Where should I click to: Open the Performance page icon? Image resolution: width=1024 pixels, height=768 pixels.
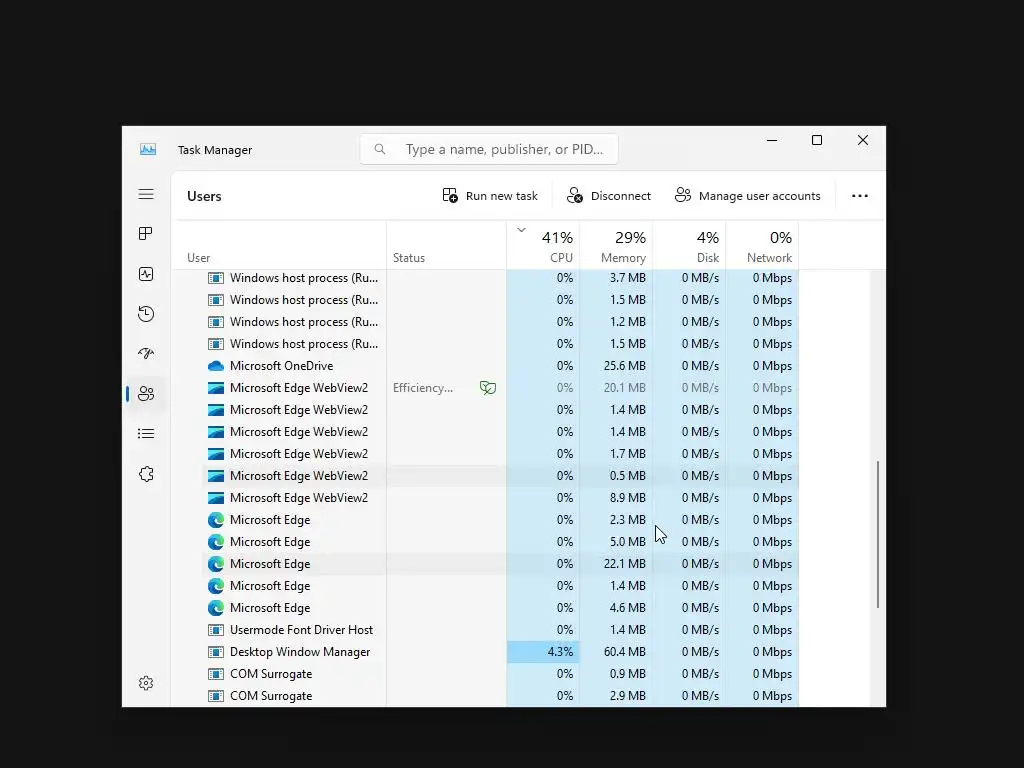point(146,274)
